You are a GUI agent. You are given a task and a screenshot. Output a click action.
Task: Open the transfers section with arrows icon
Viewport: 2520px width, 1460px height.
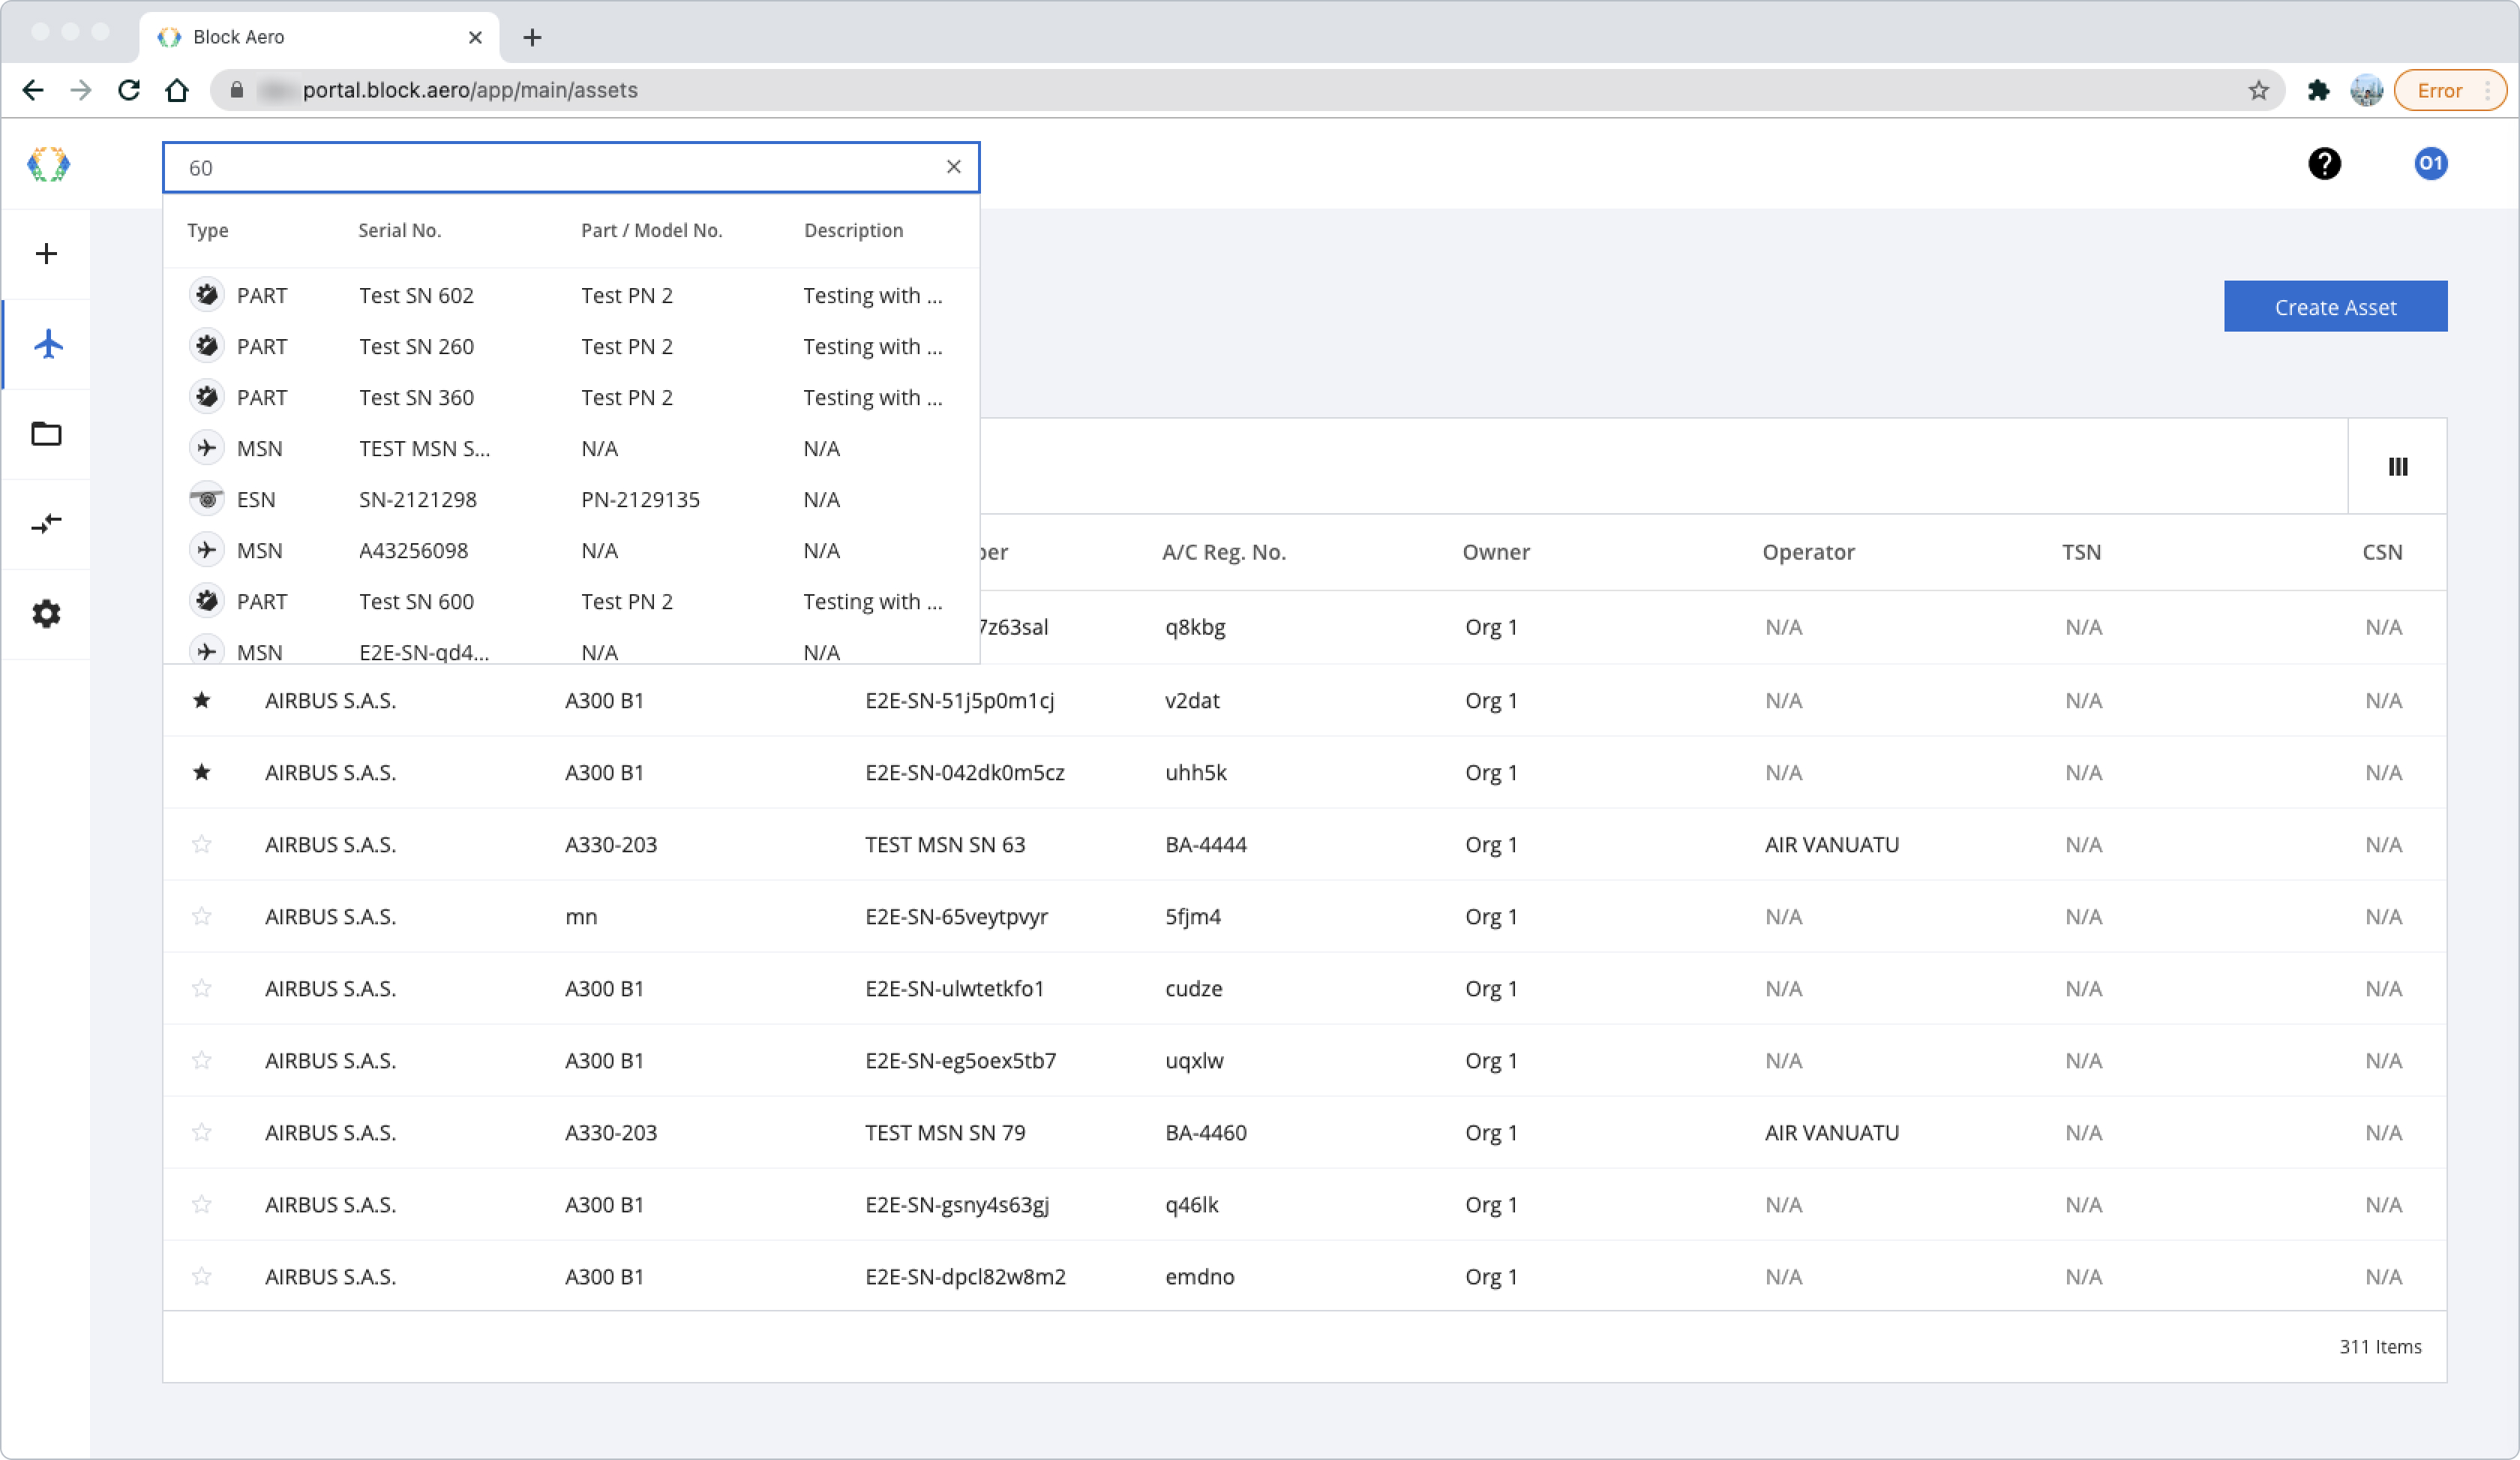[x=46, y=523]
